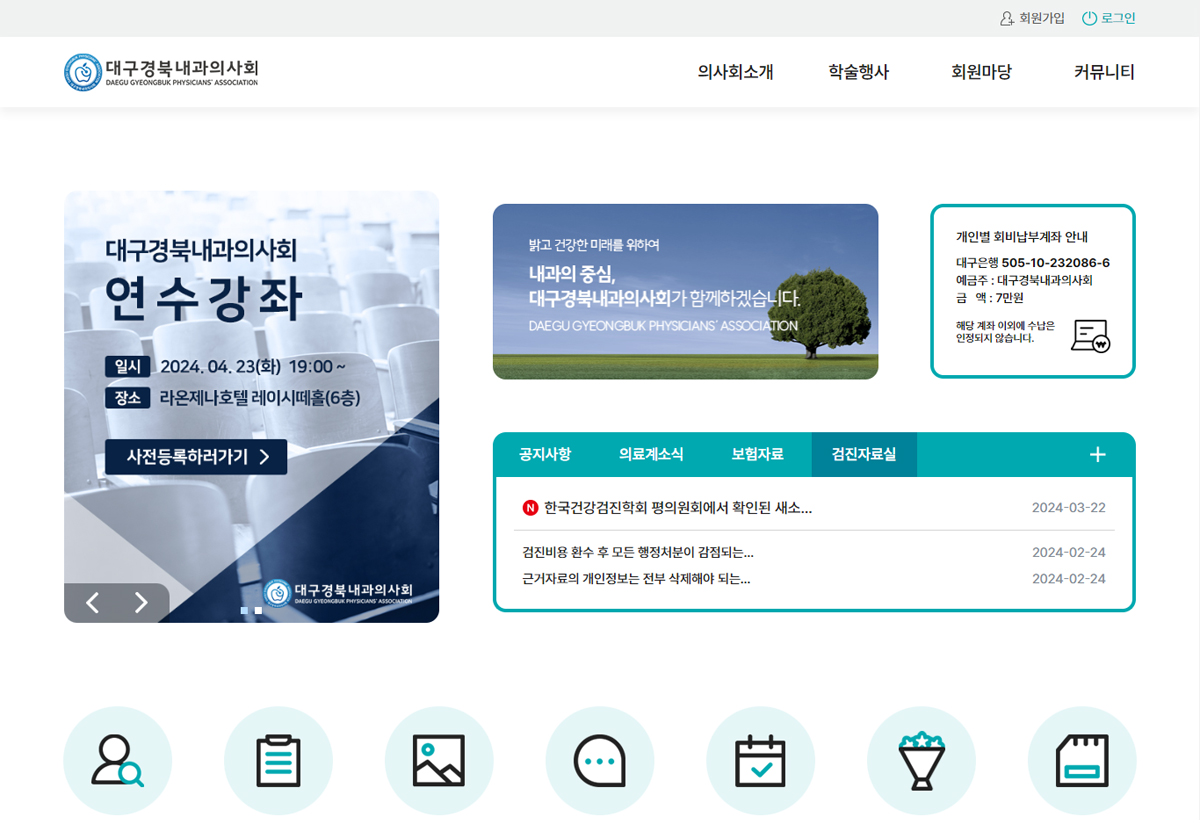Open post 근거자료의 개인정보는 전부 삭제해야 되는...

[636, 578]
